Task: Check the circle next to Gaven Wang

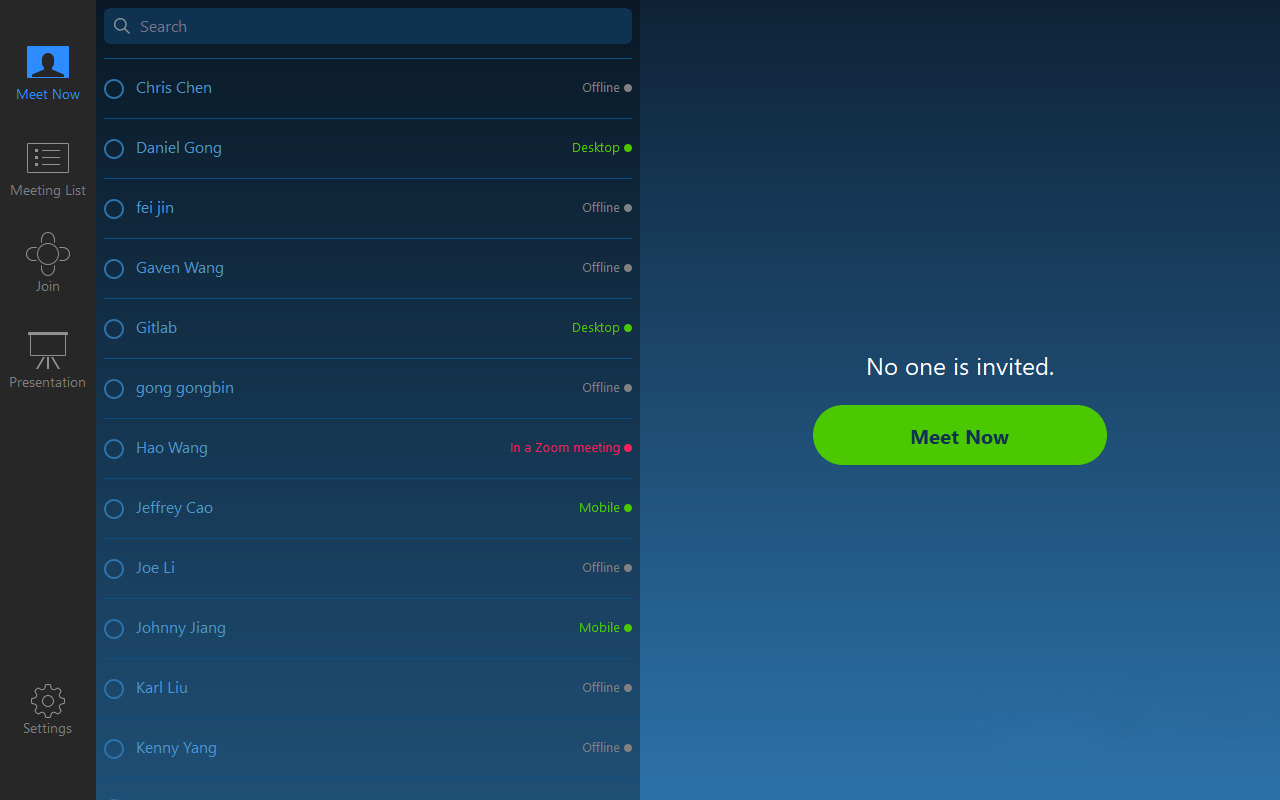Action: point(114,269)
